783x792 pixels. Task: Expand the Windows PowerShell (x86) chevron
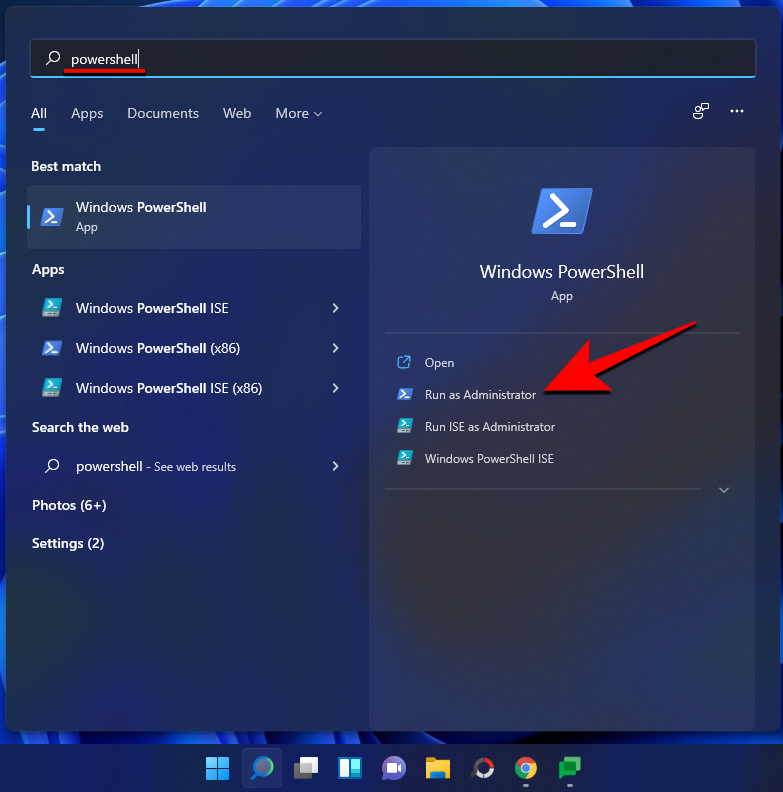pos(335,348)
